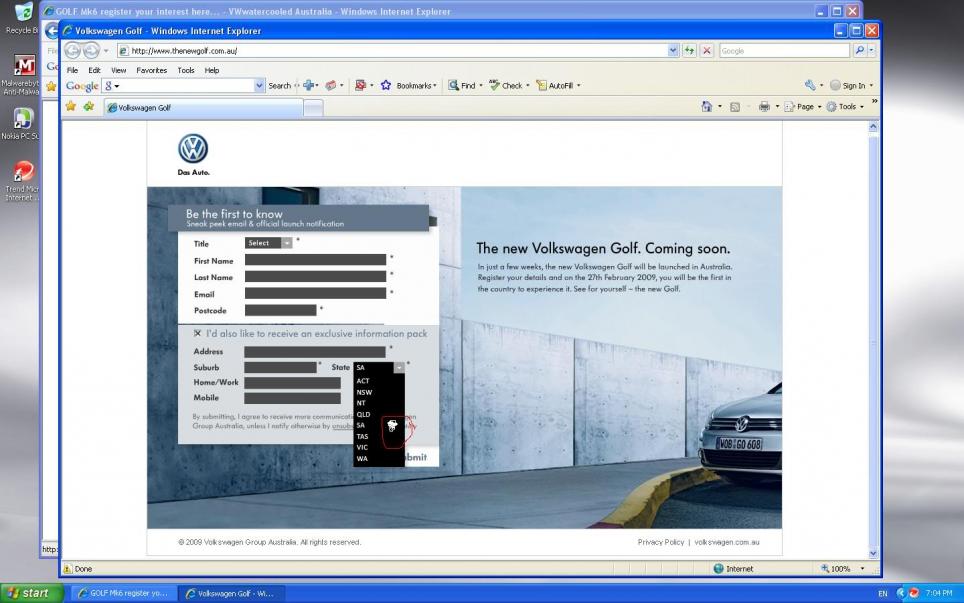Viewport: 964px width, 603px height.
Task: Open the address bar URL history dropdown
Action: [673, 50]
